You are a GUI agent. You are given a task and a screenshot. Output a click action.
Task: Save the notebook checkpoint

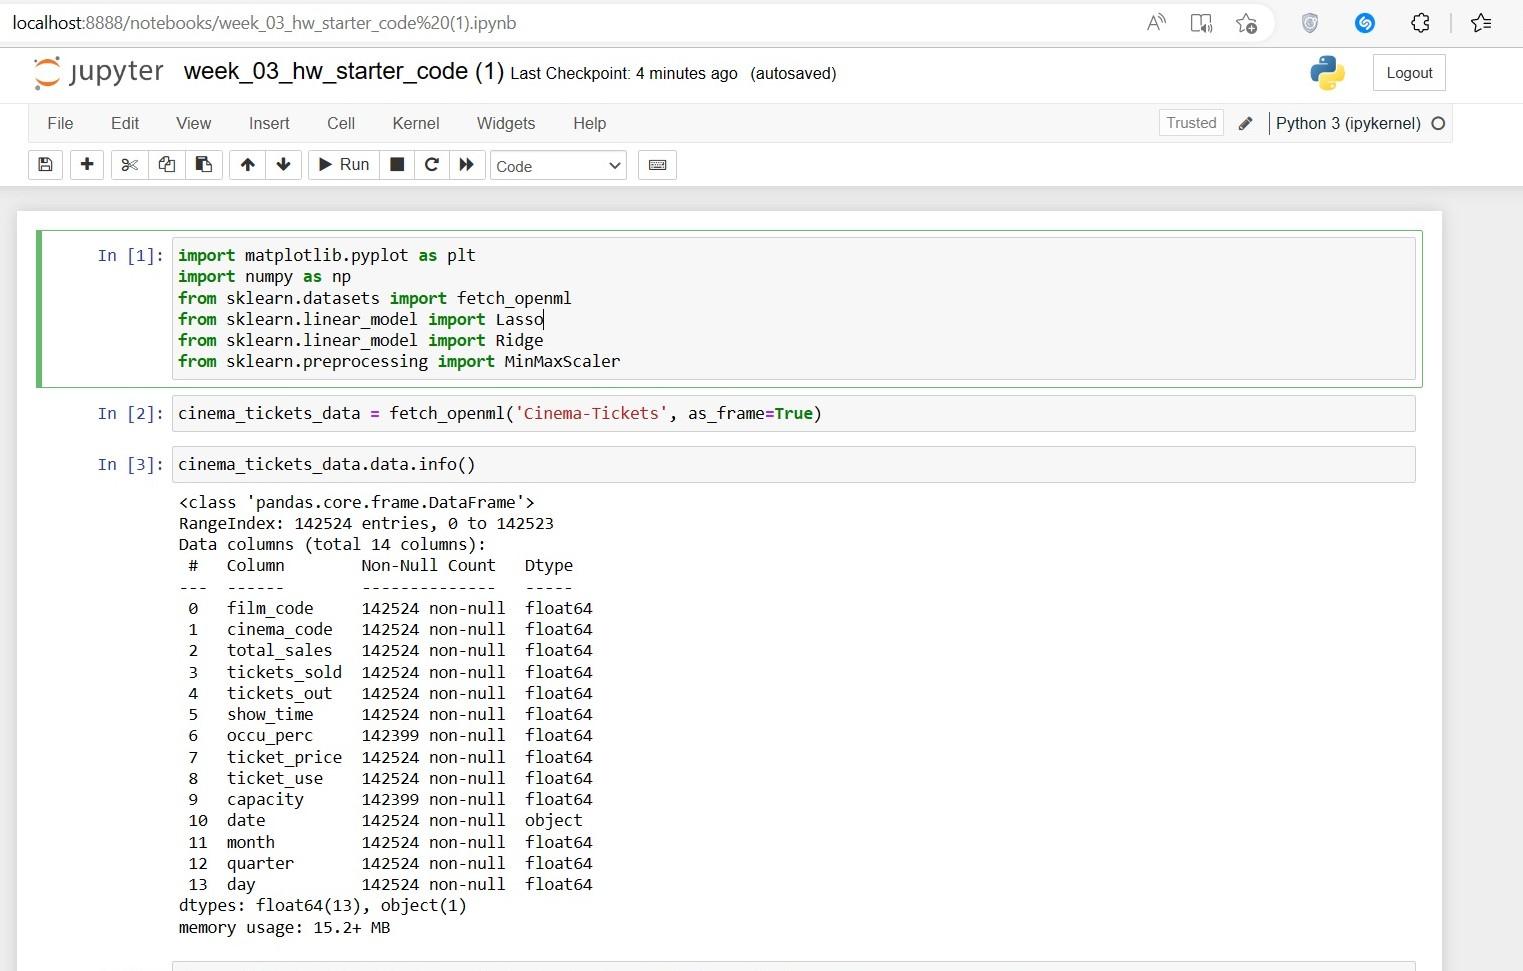click(44, 165)
